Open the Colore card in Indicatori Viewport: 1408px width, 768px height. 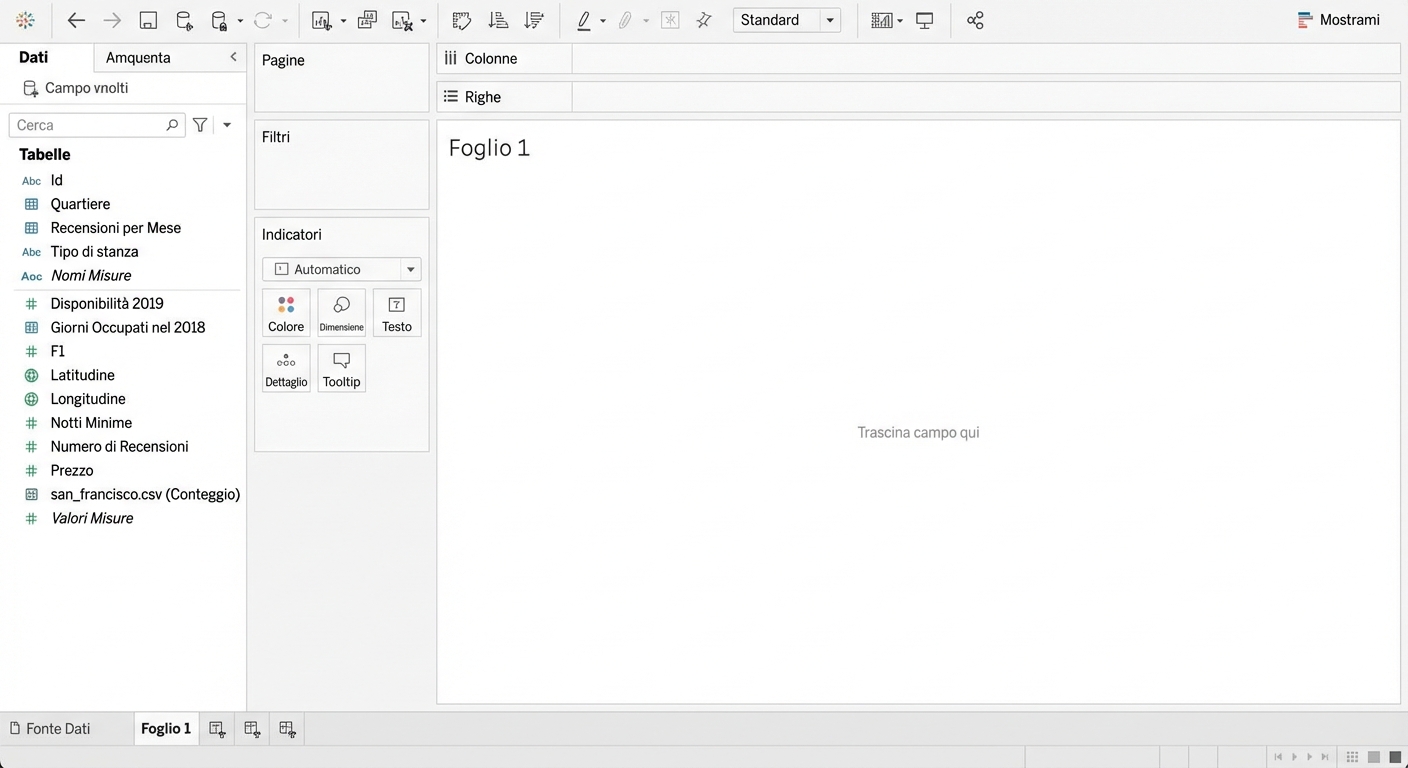click(x=286, y=313)
